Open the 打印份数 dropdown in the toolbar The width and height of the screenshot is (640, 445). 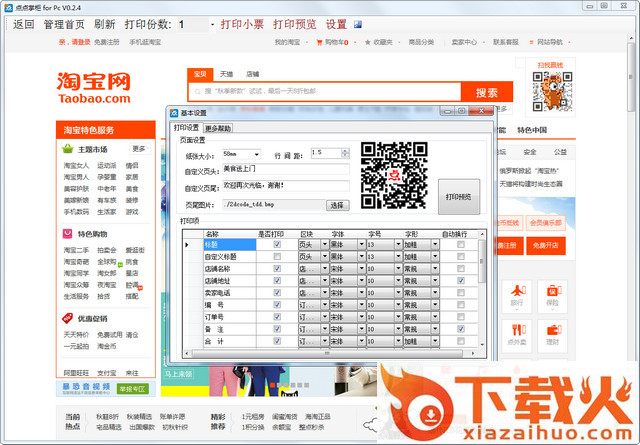[212, 24]
